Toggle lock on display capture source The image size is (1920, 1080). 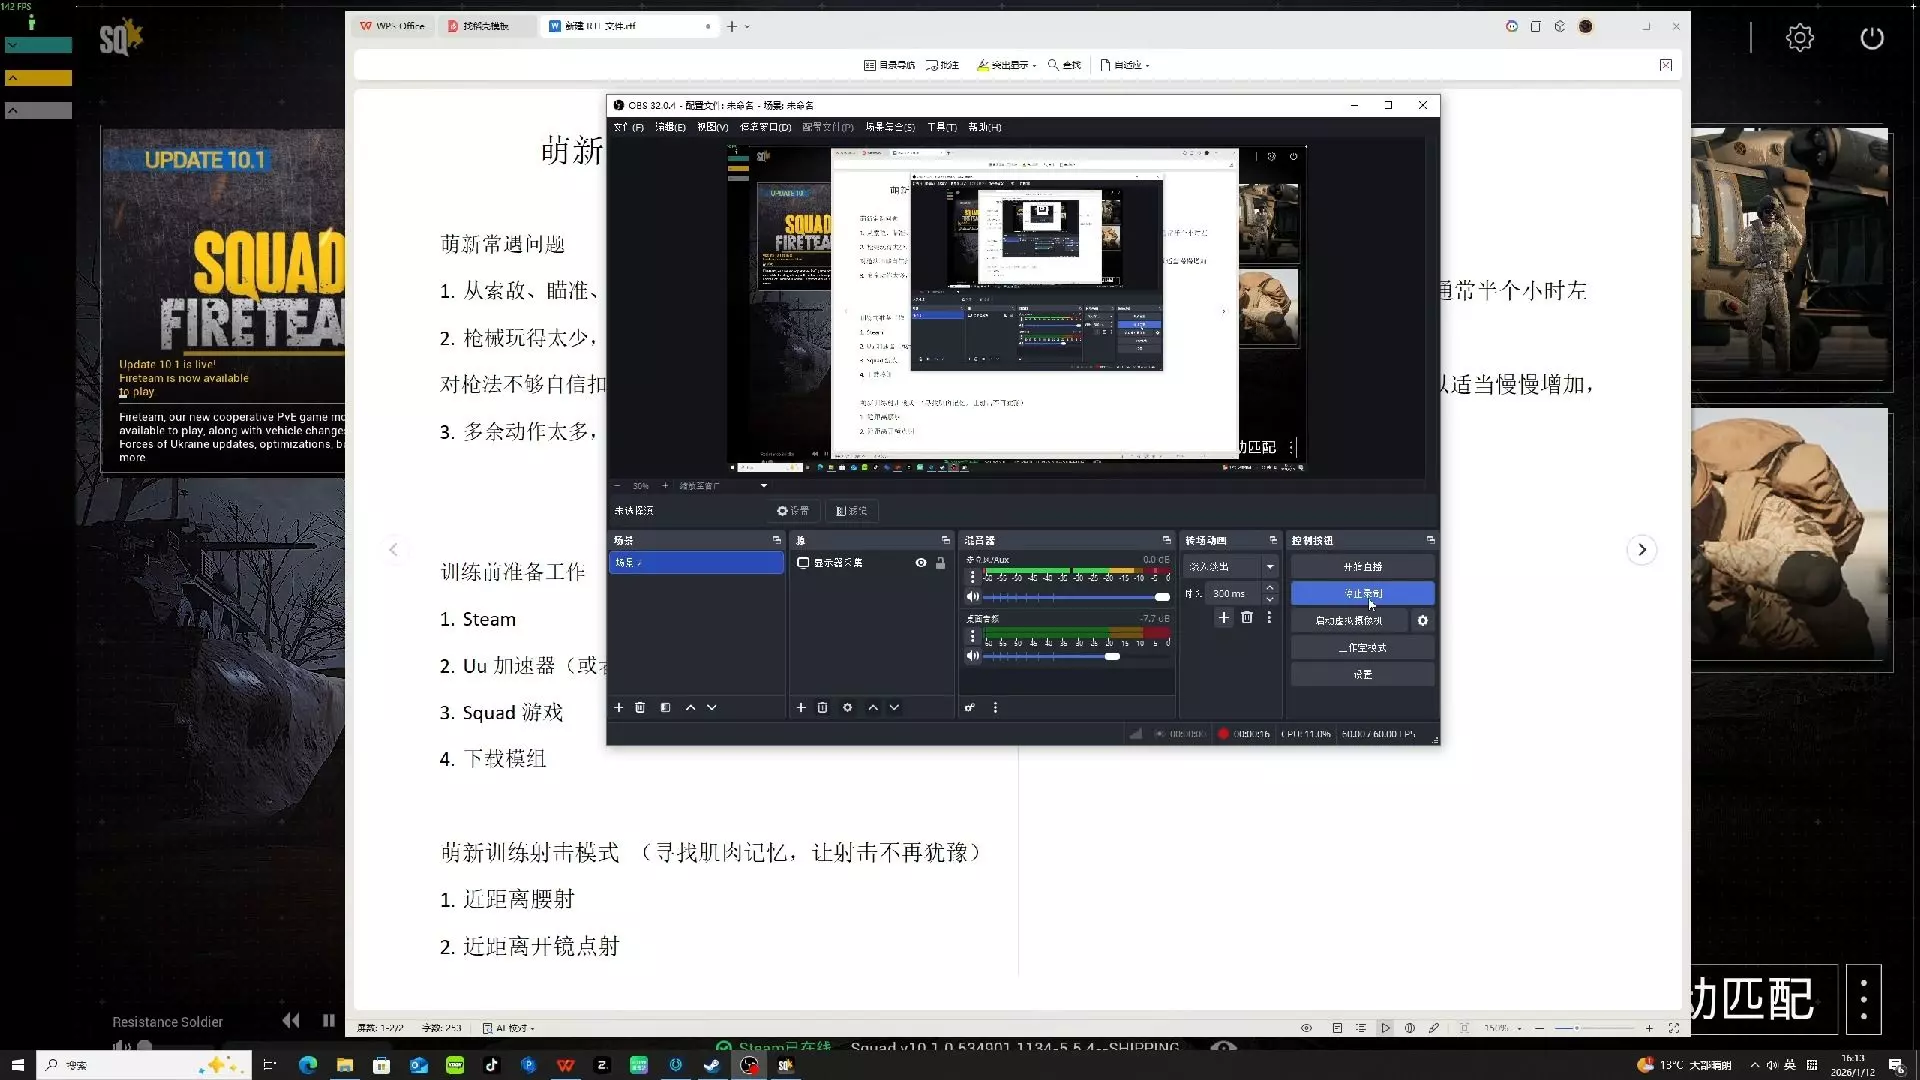coord(940,563)
